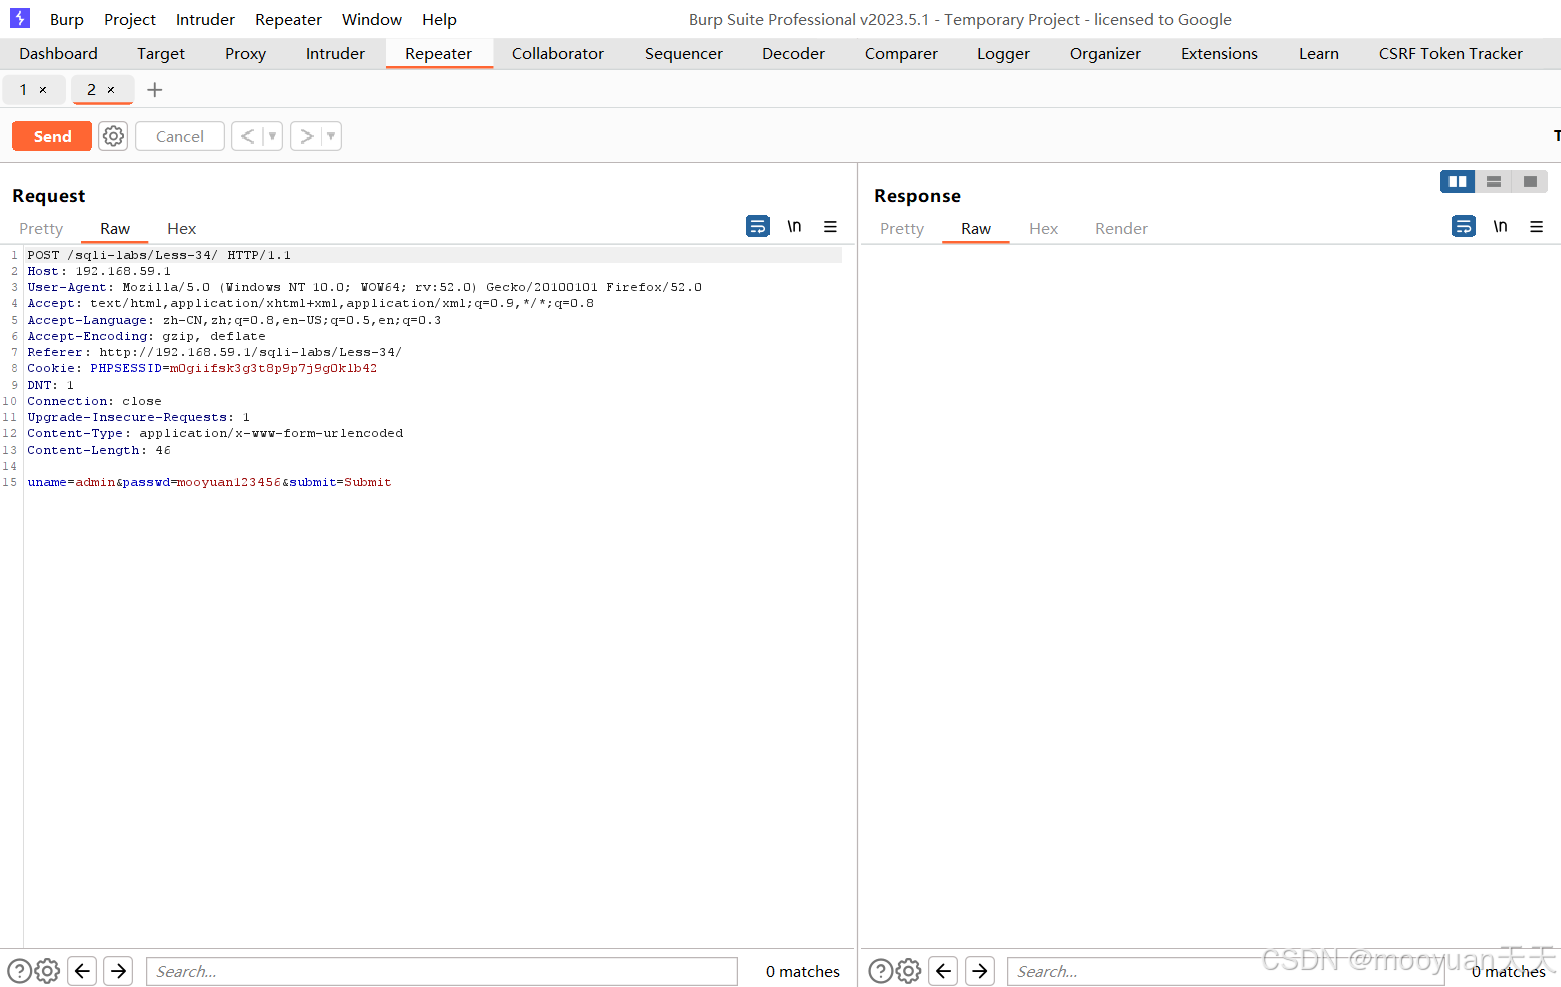Image resolution: width=1561 pixels, height=987 pixels.
Task: Open the Window menu
Action: pyautogui.click(x=372, y=19)
